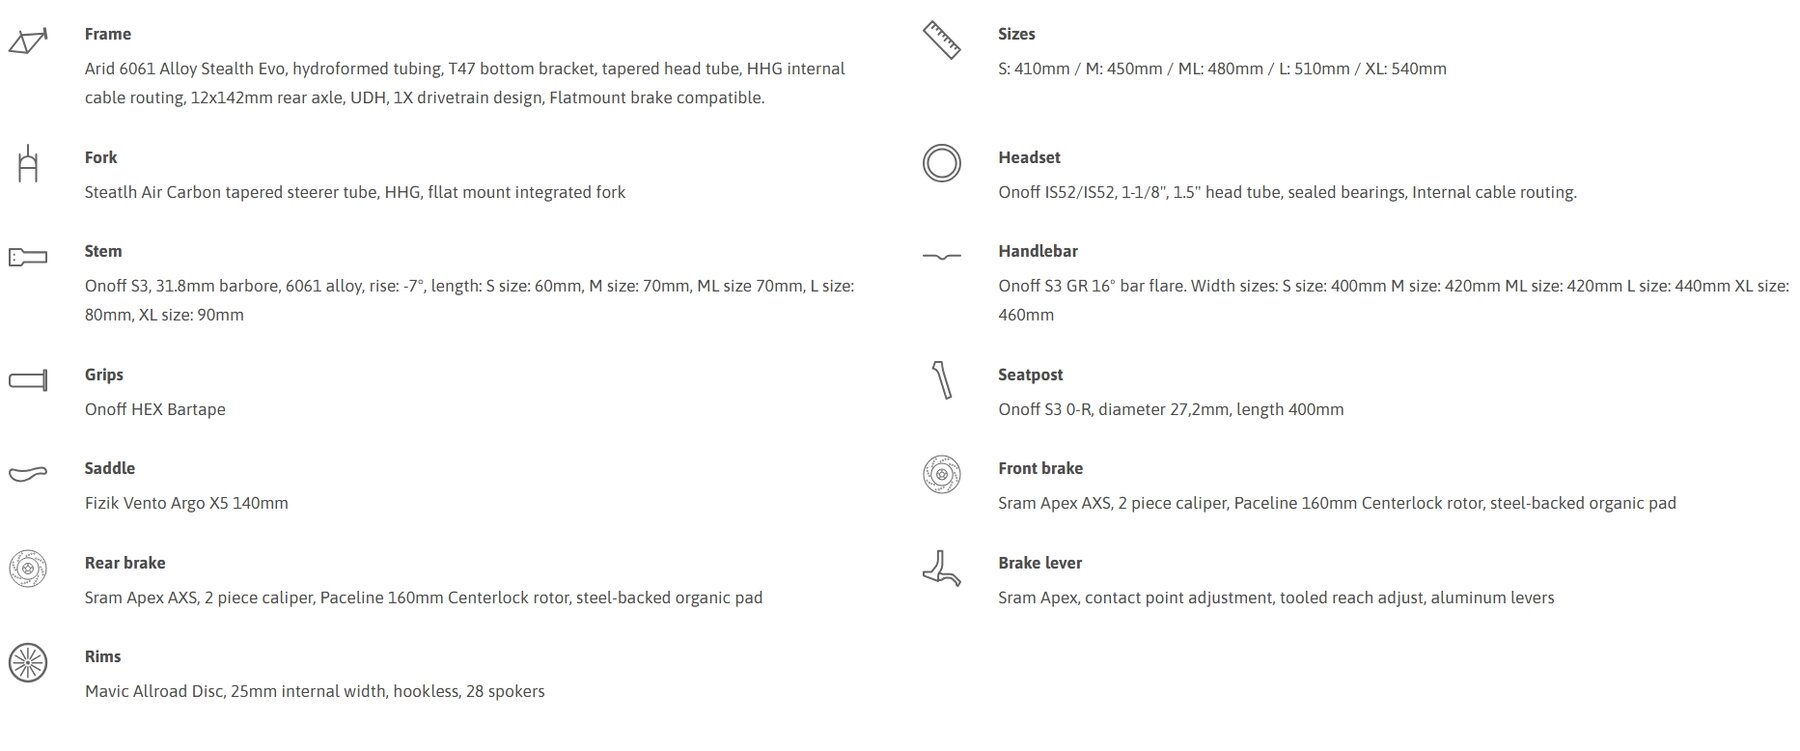Screen dimensions: 1800x751
Task: Click the Fizik Vento Argo saddle description
Action: click(186, 503)
